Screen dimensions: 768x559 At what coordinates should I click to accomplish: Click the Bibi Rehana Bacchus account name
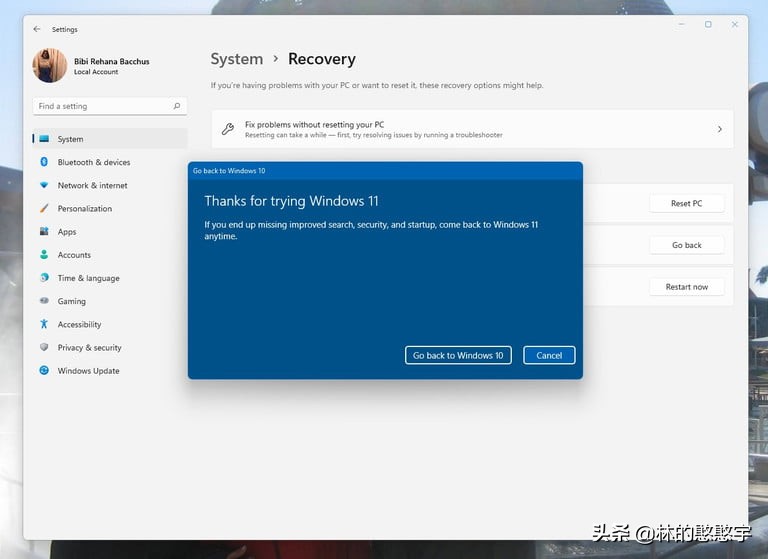[112, 61]
